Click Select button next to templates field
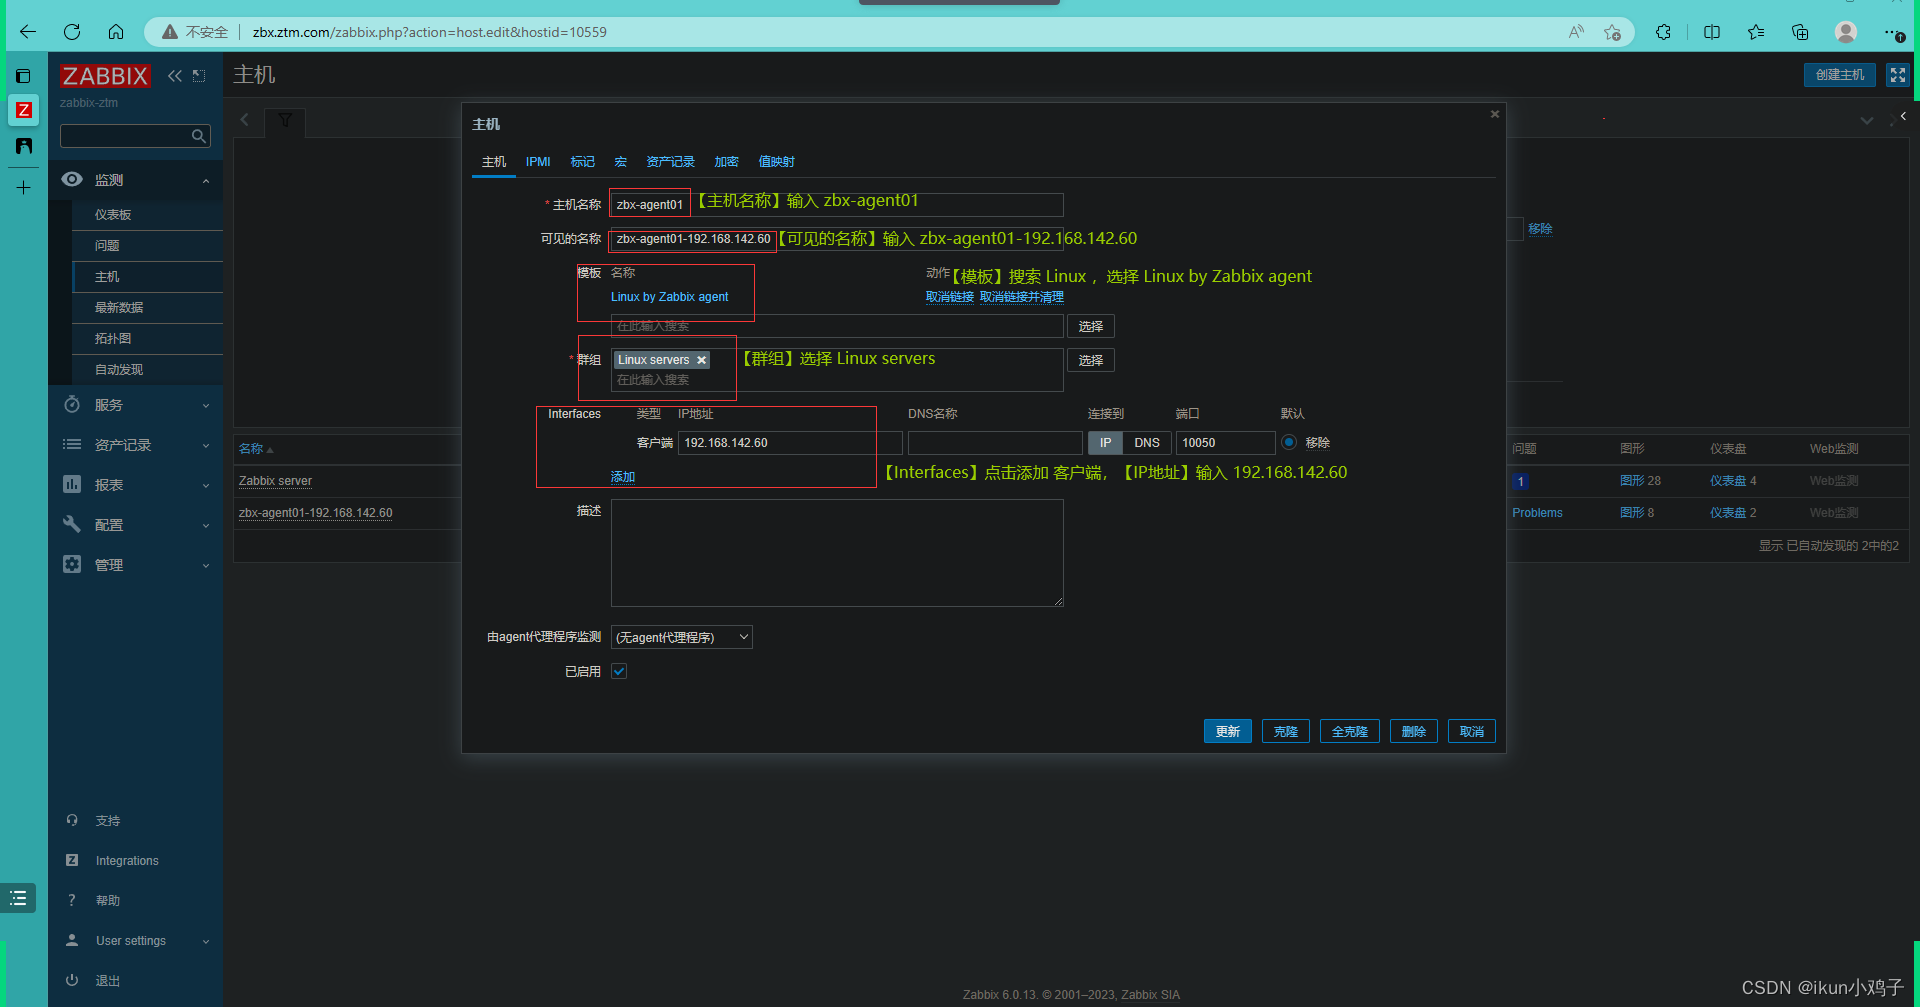This screenshot has width=1920, height=1007. [1090, 327]
